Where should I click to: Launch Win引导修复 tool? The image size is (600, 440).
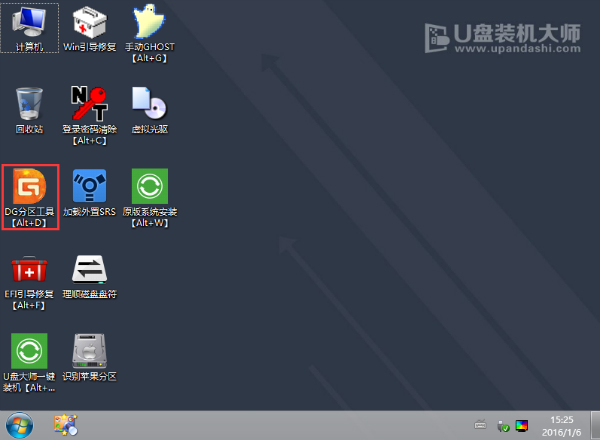point(90,28)
